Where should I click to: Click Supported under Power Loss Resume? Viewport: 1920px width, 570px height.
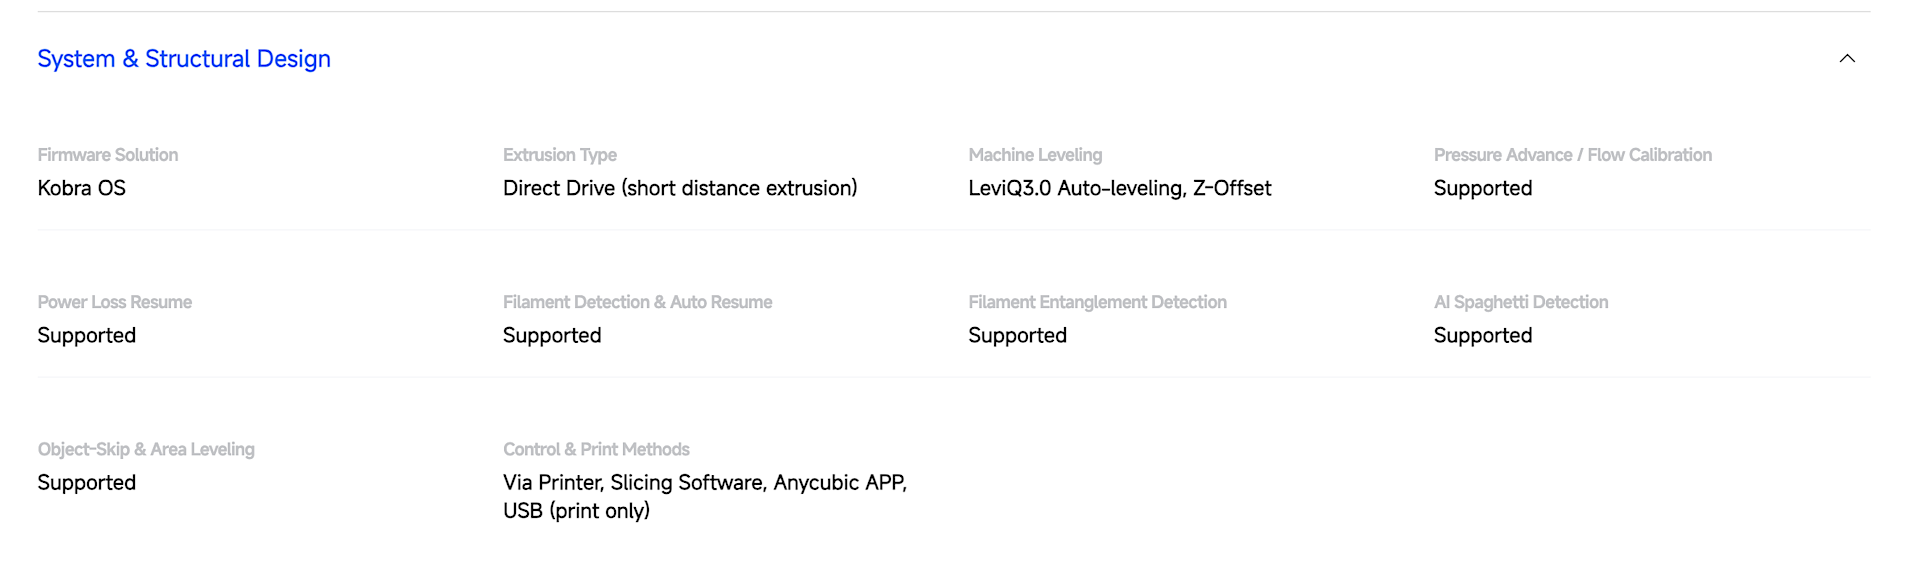87,335
